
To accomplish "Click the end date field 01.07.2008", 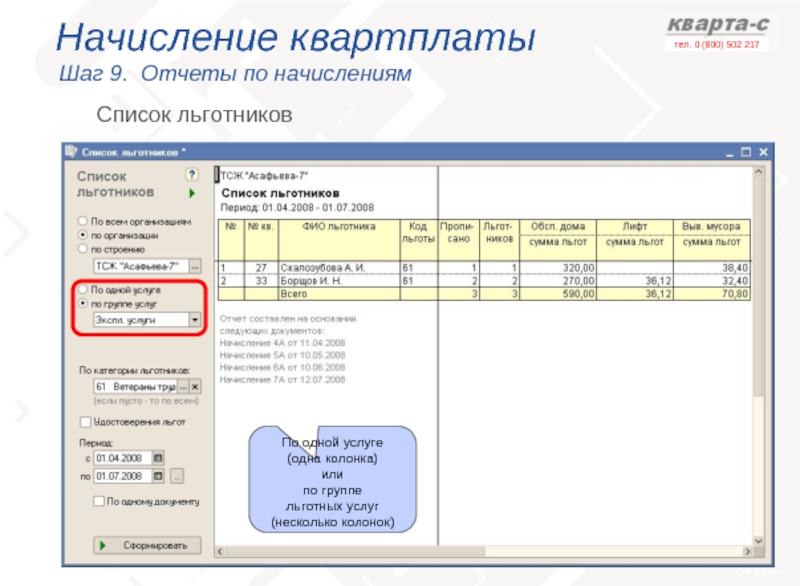I will tap(123, 476).
